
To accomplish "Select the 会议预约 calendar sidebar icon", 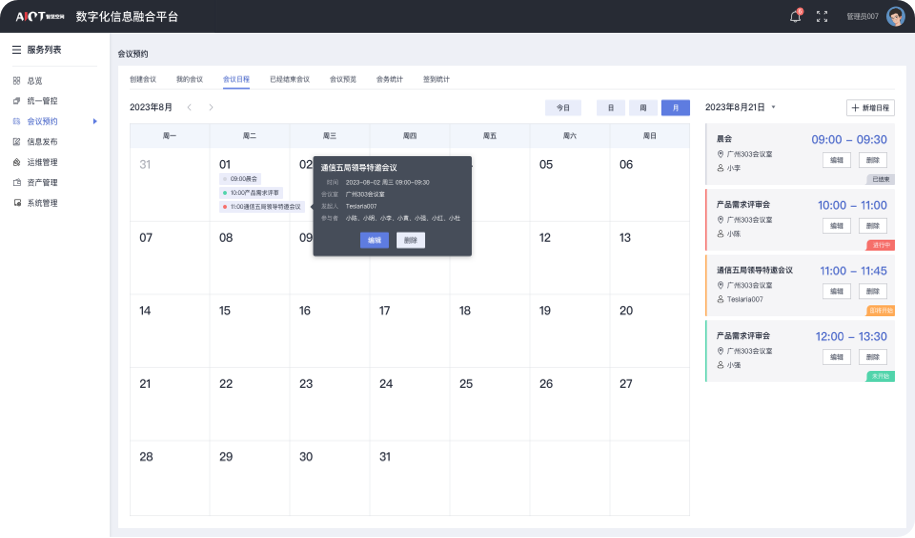I will [16, 121].
